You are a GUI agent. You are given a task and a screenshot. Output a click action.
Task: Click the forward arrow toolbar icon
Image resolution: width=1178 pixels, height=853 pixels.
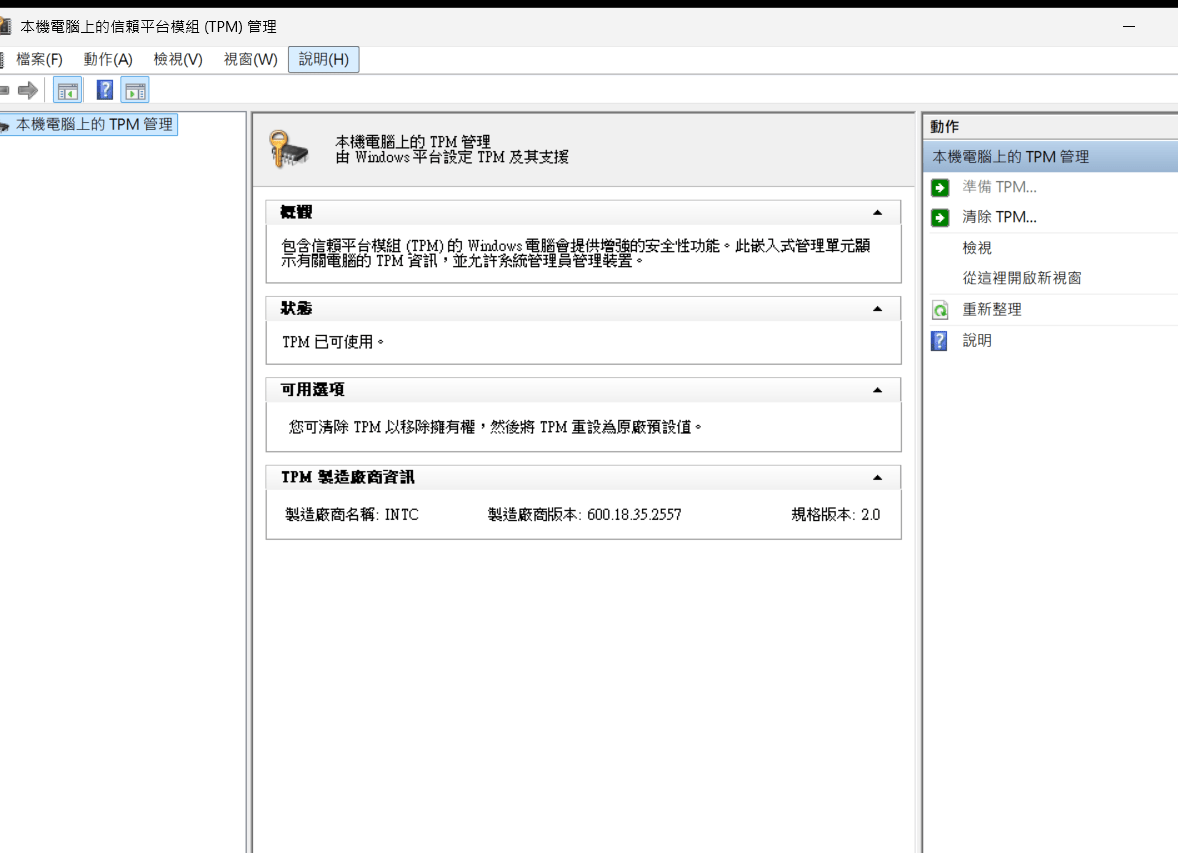pyautogui.click(x=28, y=91)
